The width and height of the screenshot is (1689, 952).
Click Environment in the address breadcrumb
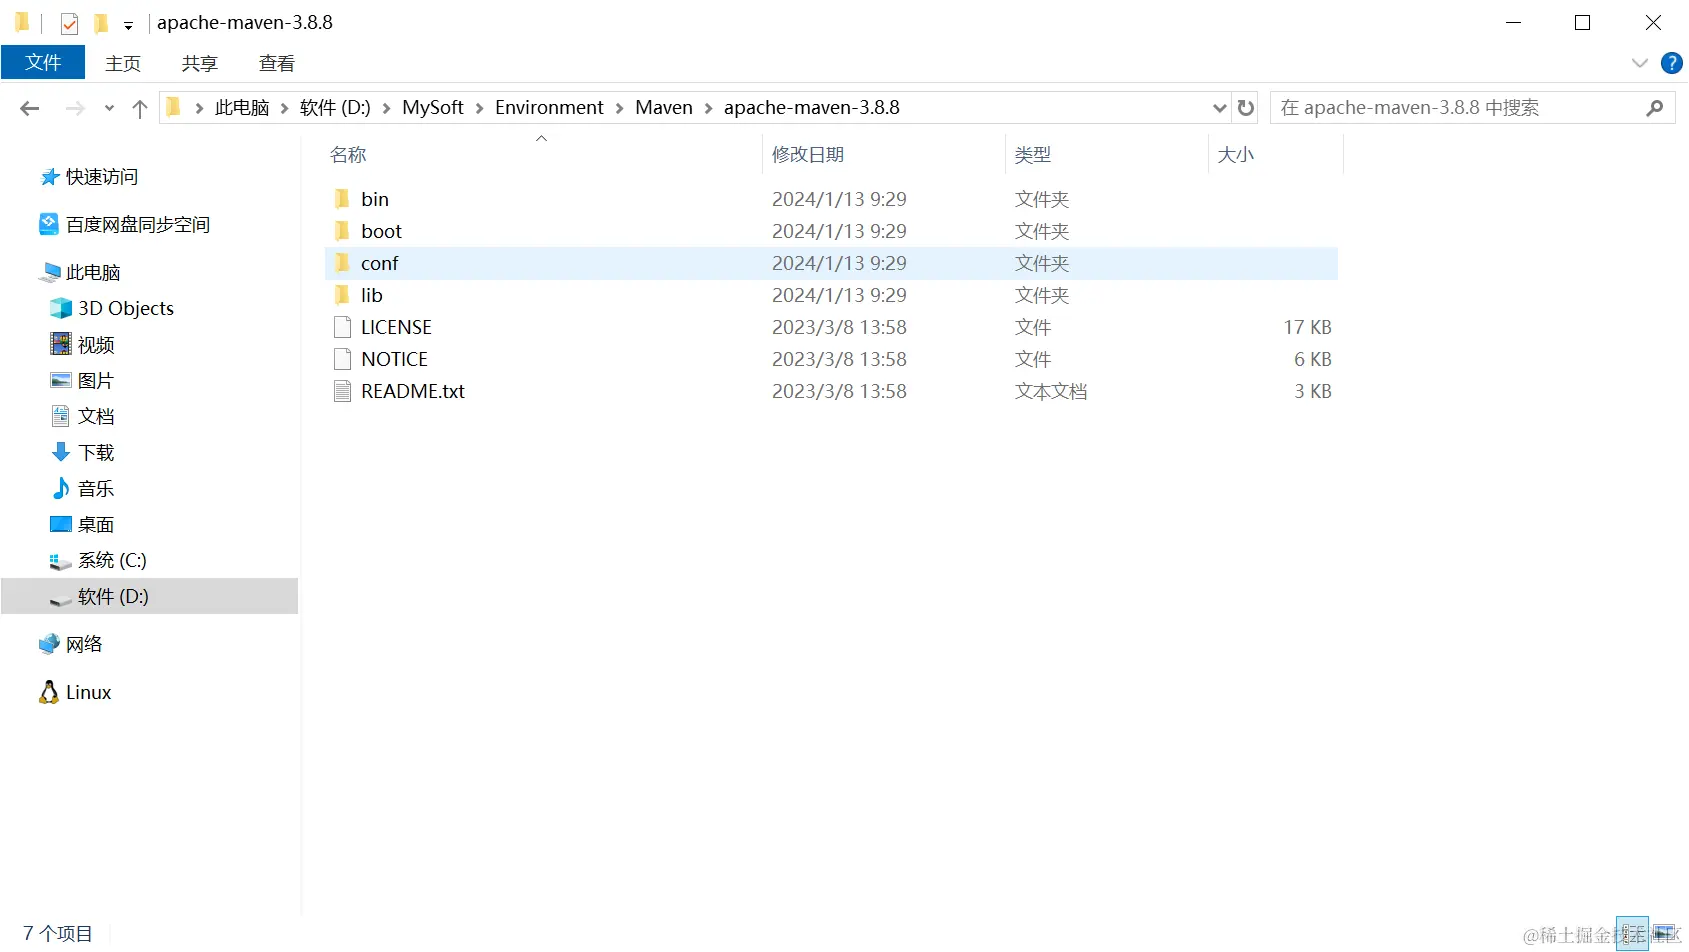pos(549,107)
